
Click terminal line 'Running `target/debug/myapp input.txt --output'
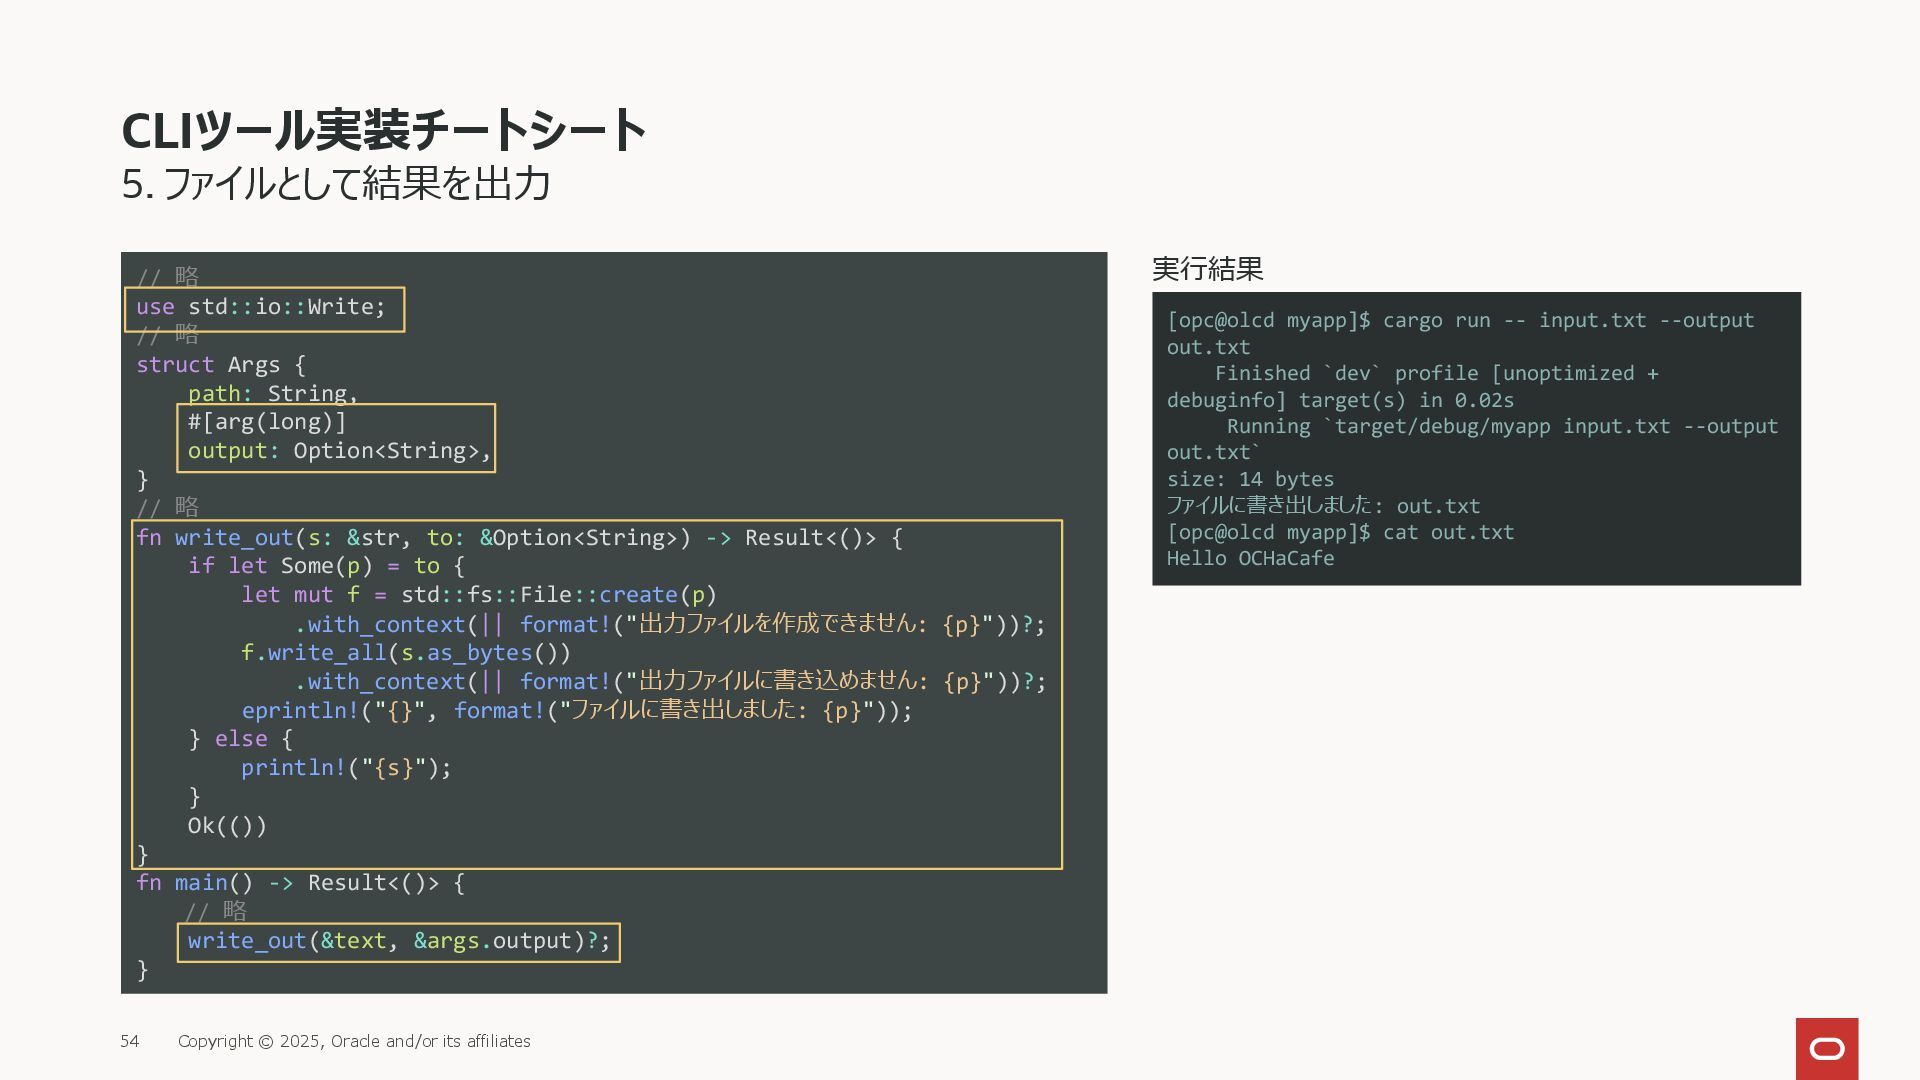(x=1502, y=426)
